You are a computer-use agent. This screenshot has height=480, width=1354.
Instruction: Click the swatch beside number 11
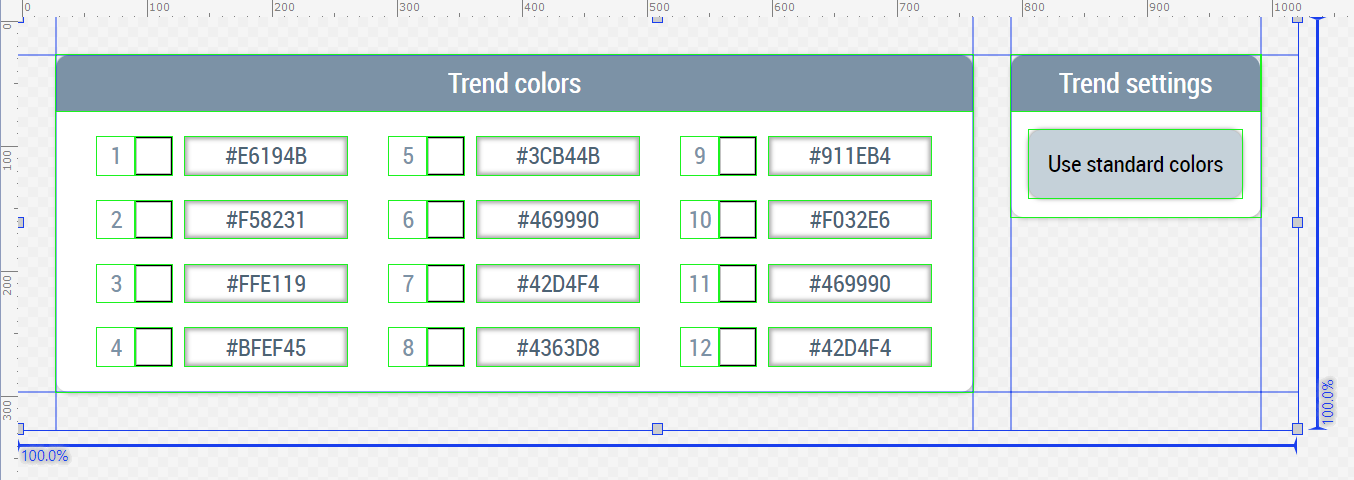pyautogui.click(x=738, y=284)
